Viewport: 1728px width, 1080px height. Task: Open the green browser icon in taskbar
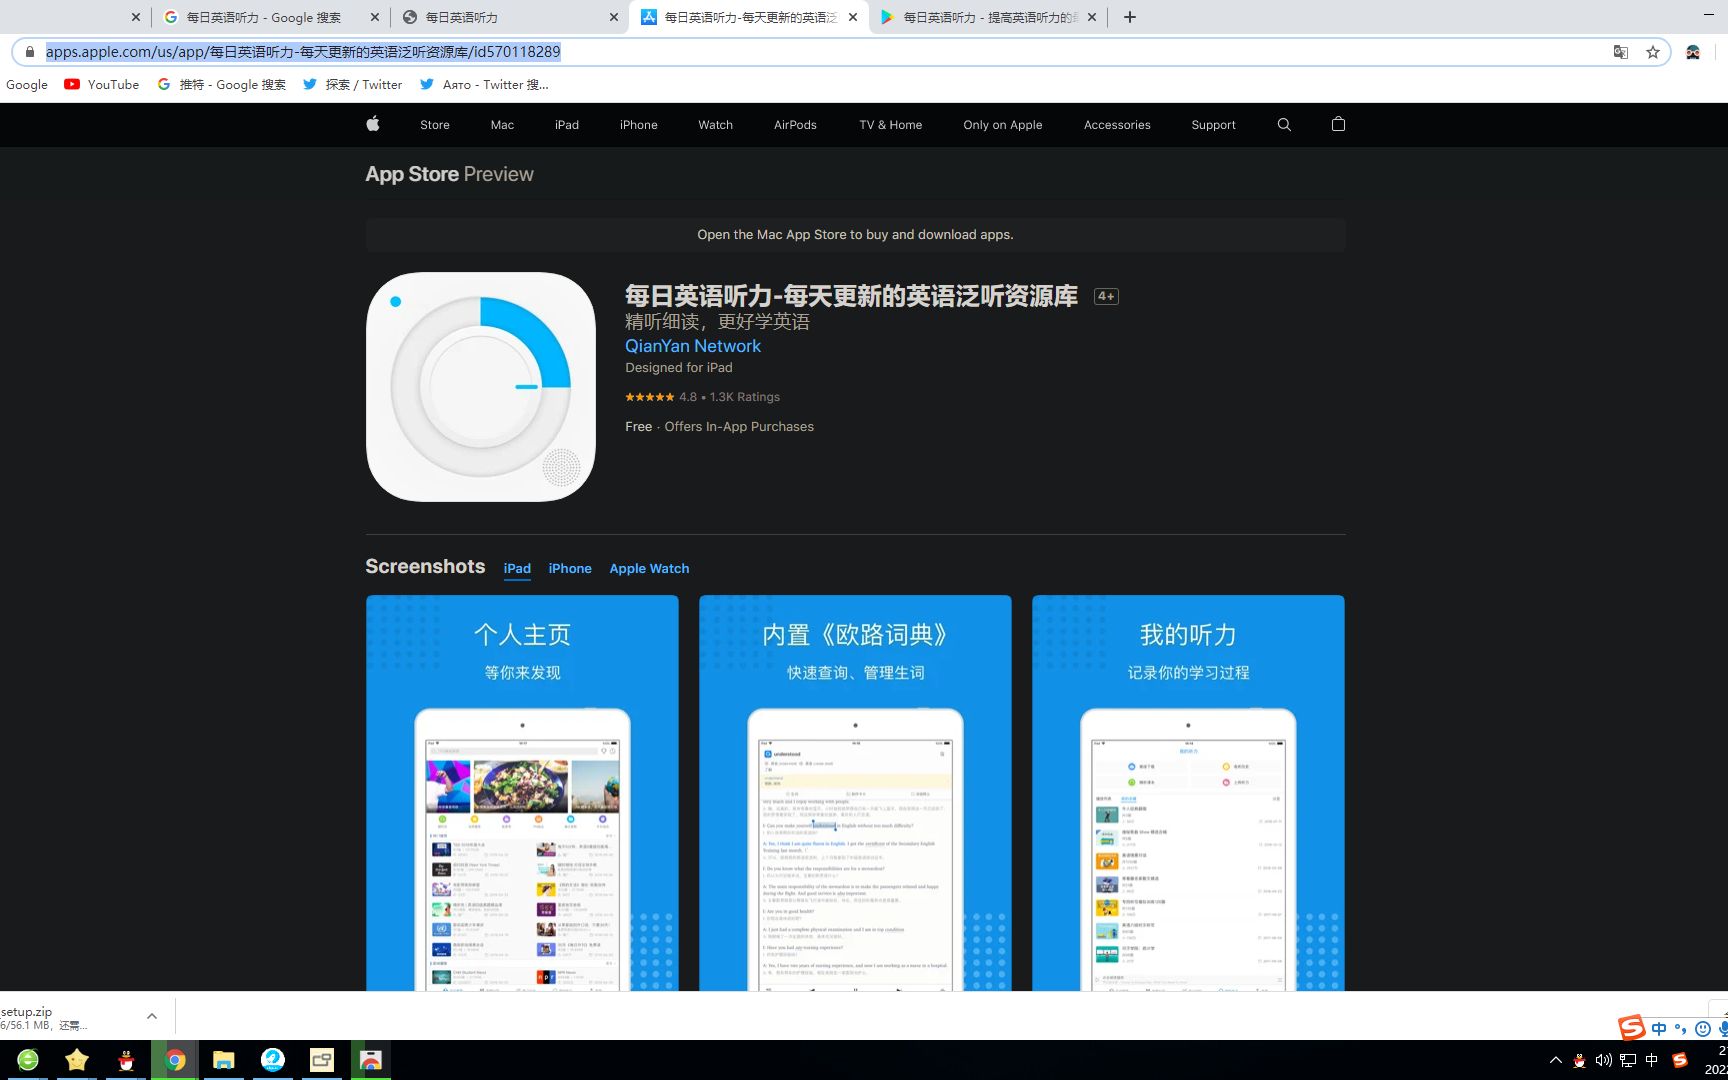click(28, 1060)
